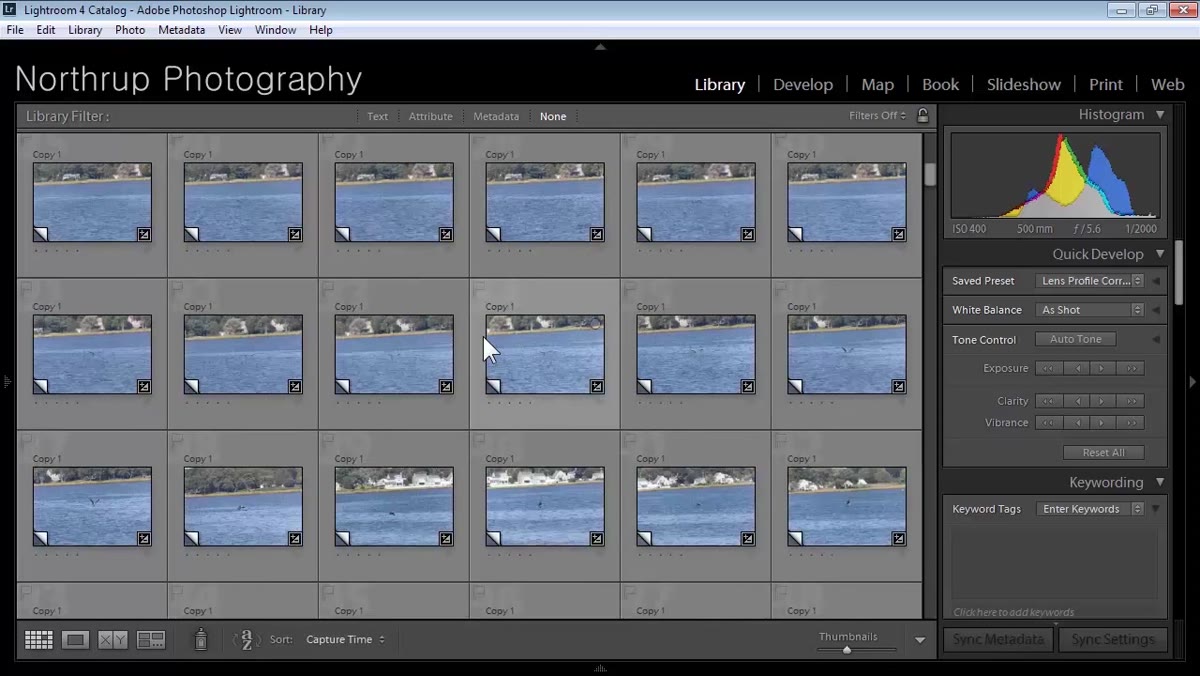Open Saved Preset dropdown Lens Profile Corr

[1089, 281]
